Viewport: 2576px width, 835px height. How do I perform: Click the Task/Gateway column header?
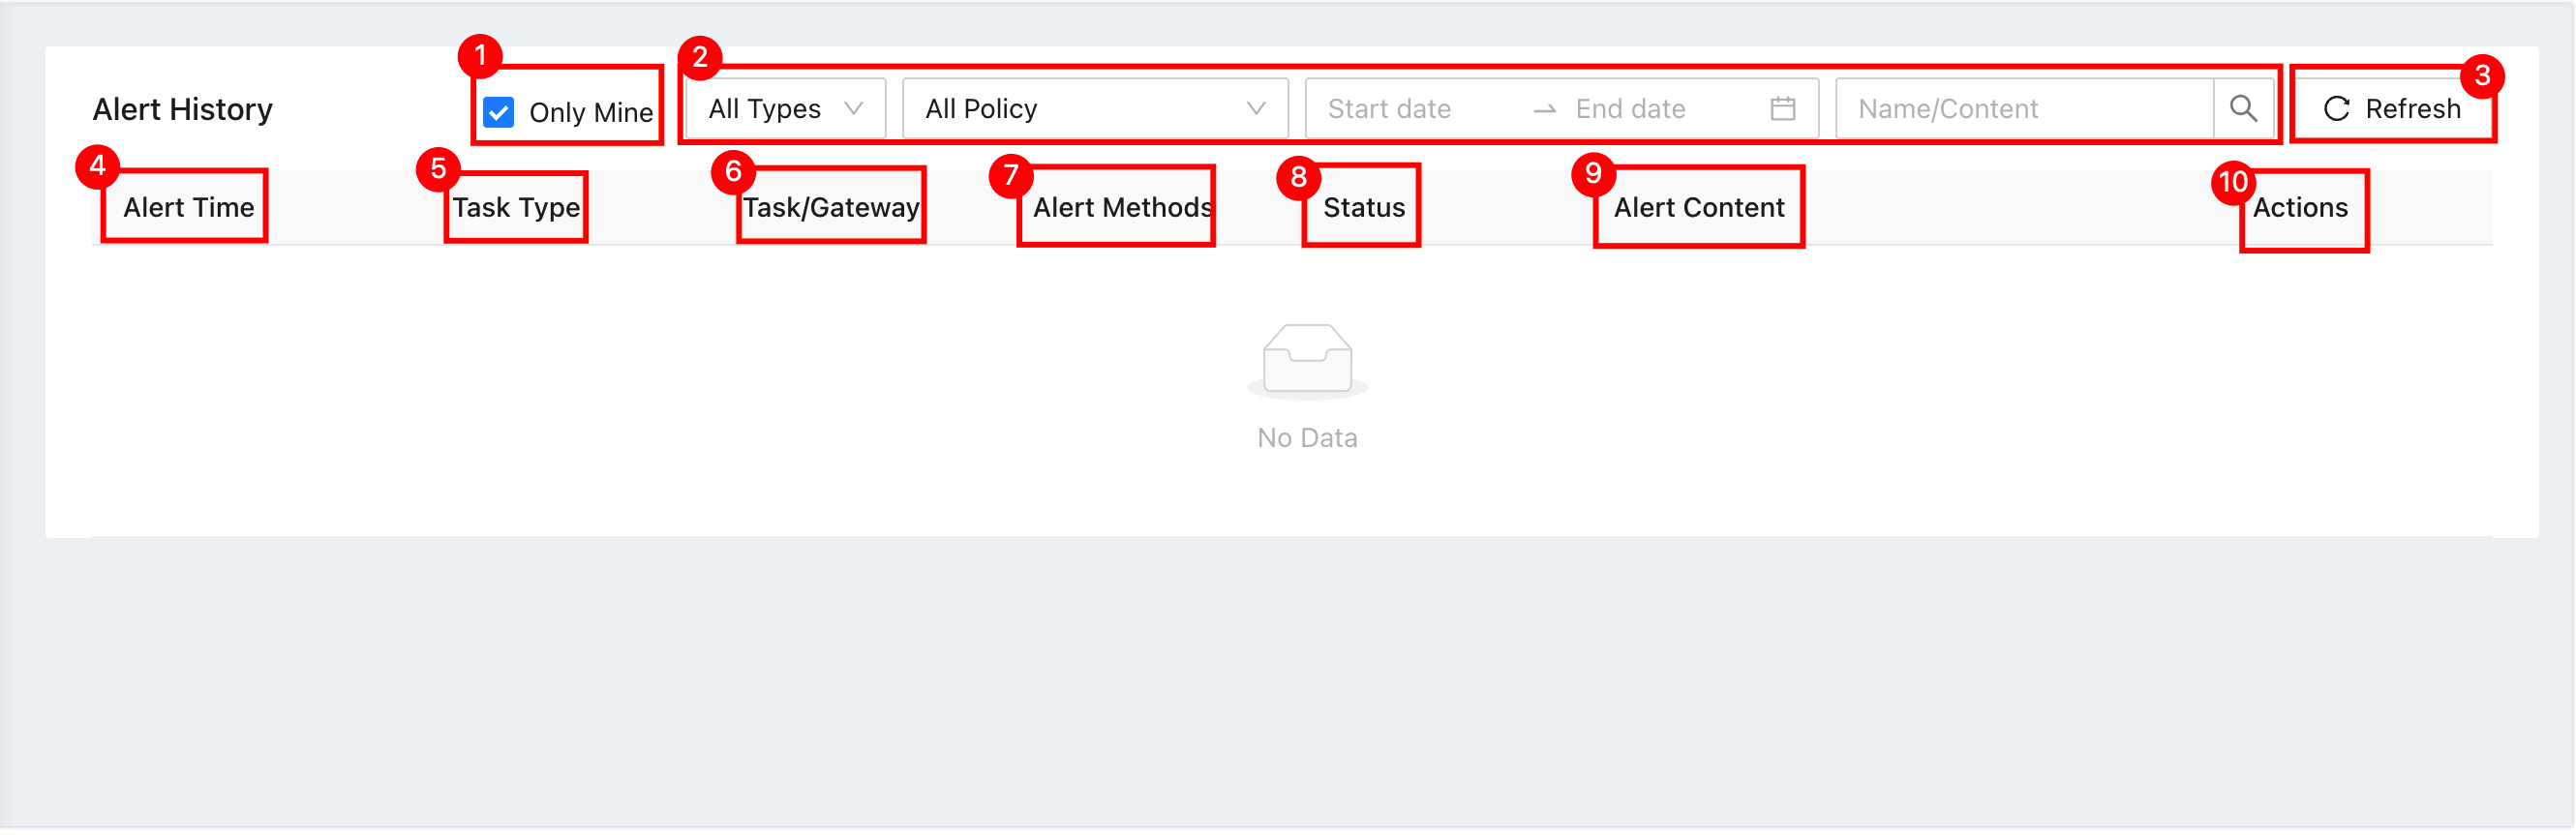[831, 207]
